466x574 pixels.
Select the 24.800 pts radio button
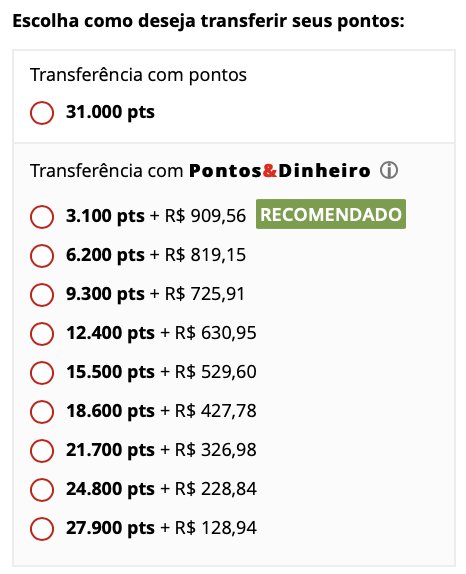pos(42,489)
